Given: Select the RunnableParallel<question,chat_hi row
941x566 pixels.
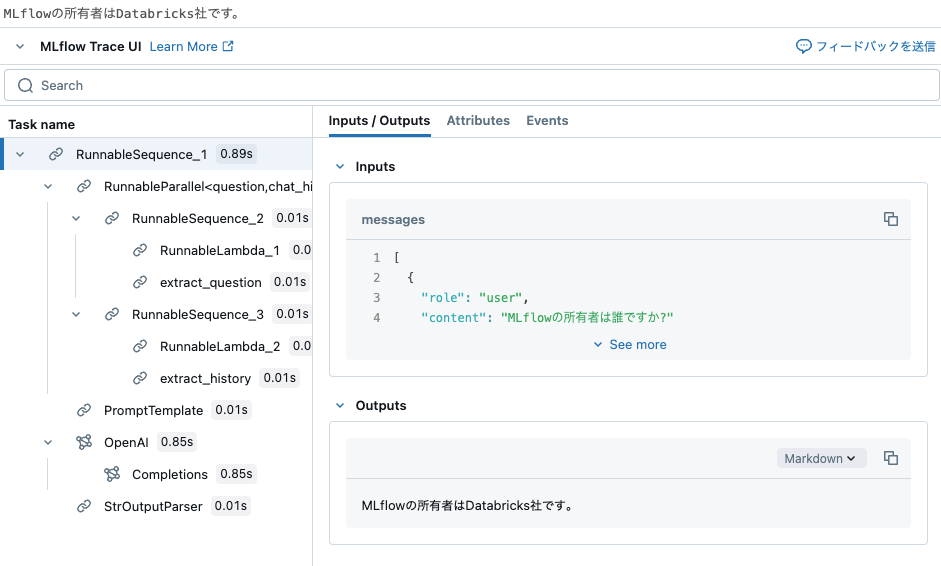Looking at the screenshot, I should pos(157,187).
